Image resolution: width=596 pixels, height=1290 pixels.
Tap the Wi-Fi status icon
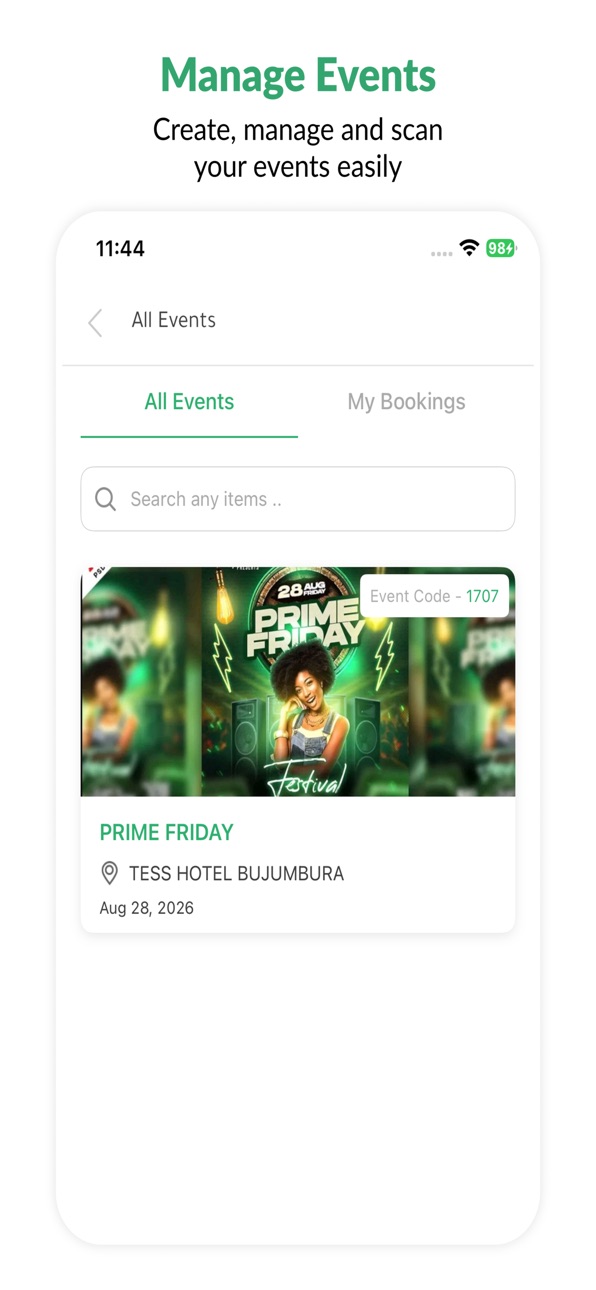click(469, 248)
